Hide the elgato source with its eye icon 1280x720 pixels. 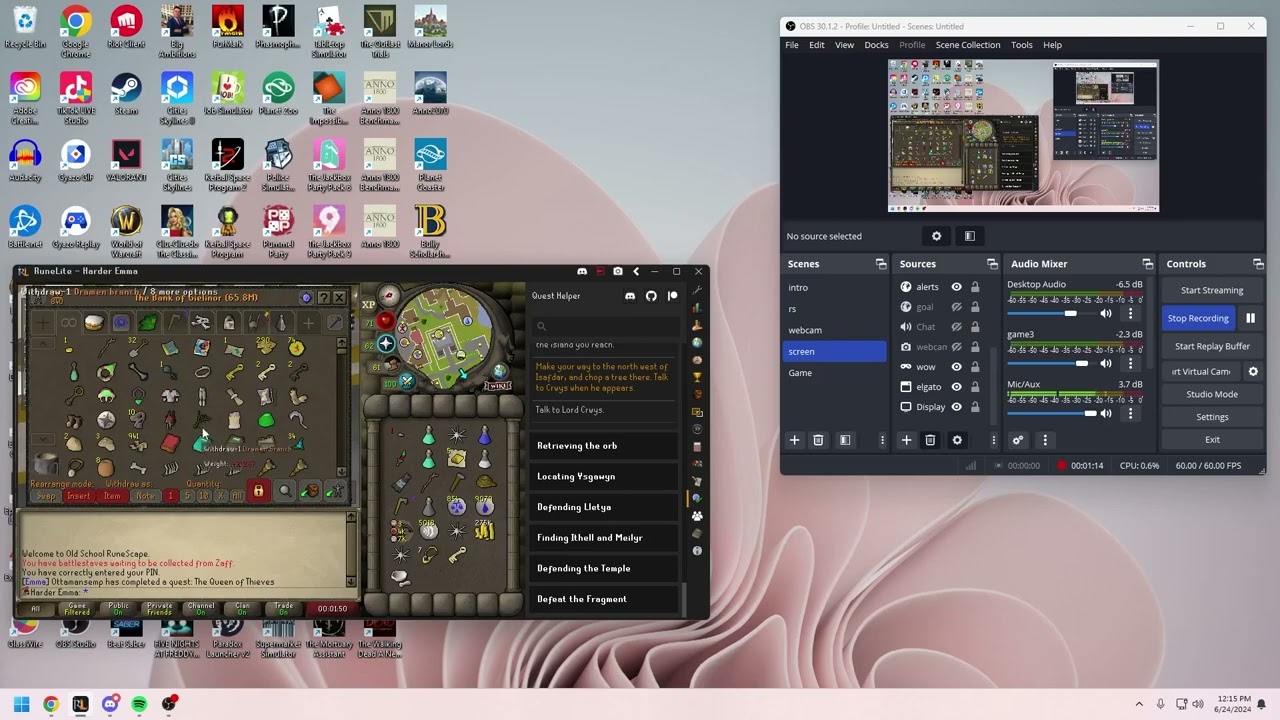[x=956, y=387]
